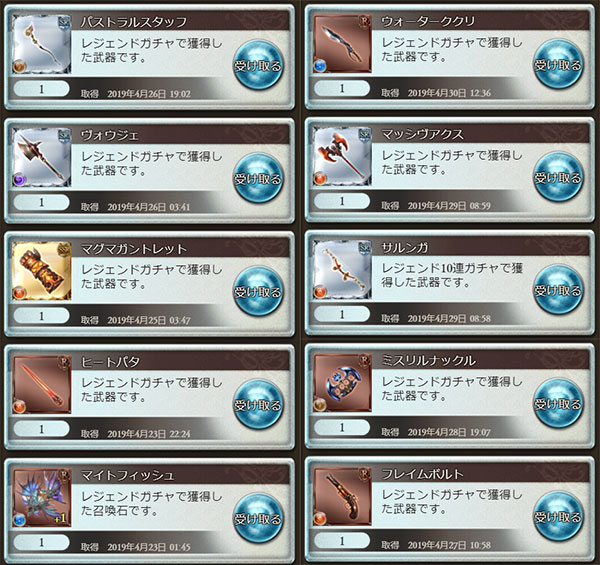Click the ヒートパタ sword icon
Screen dimensions: 600x565
pyautogui.click(x=41, y=384)
